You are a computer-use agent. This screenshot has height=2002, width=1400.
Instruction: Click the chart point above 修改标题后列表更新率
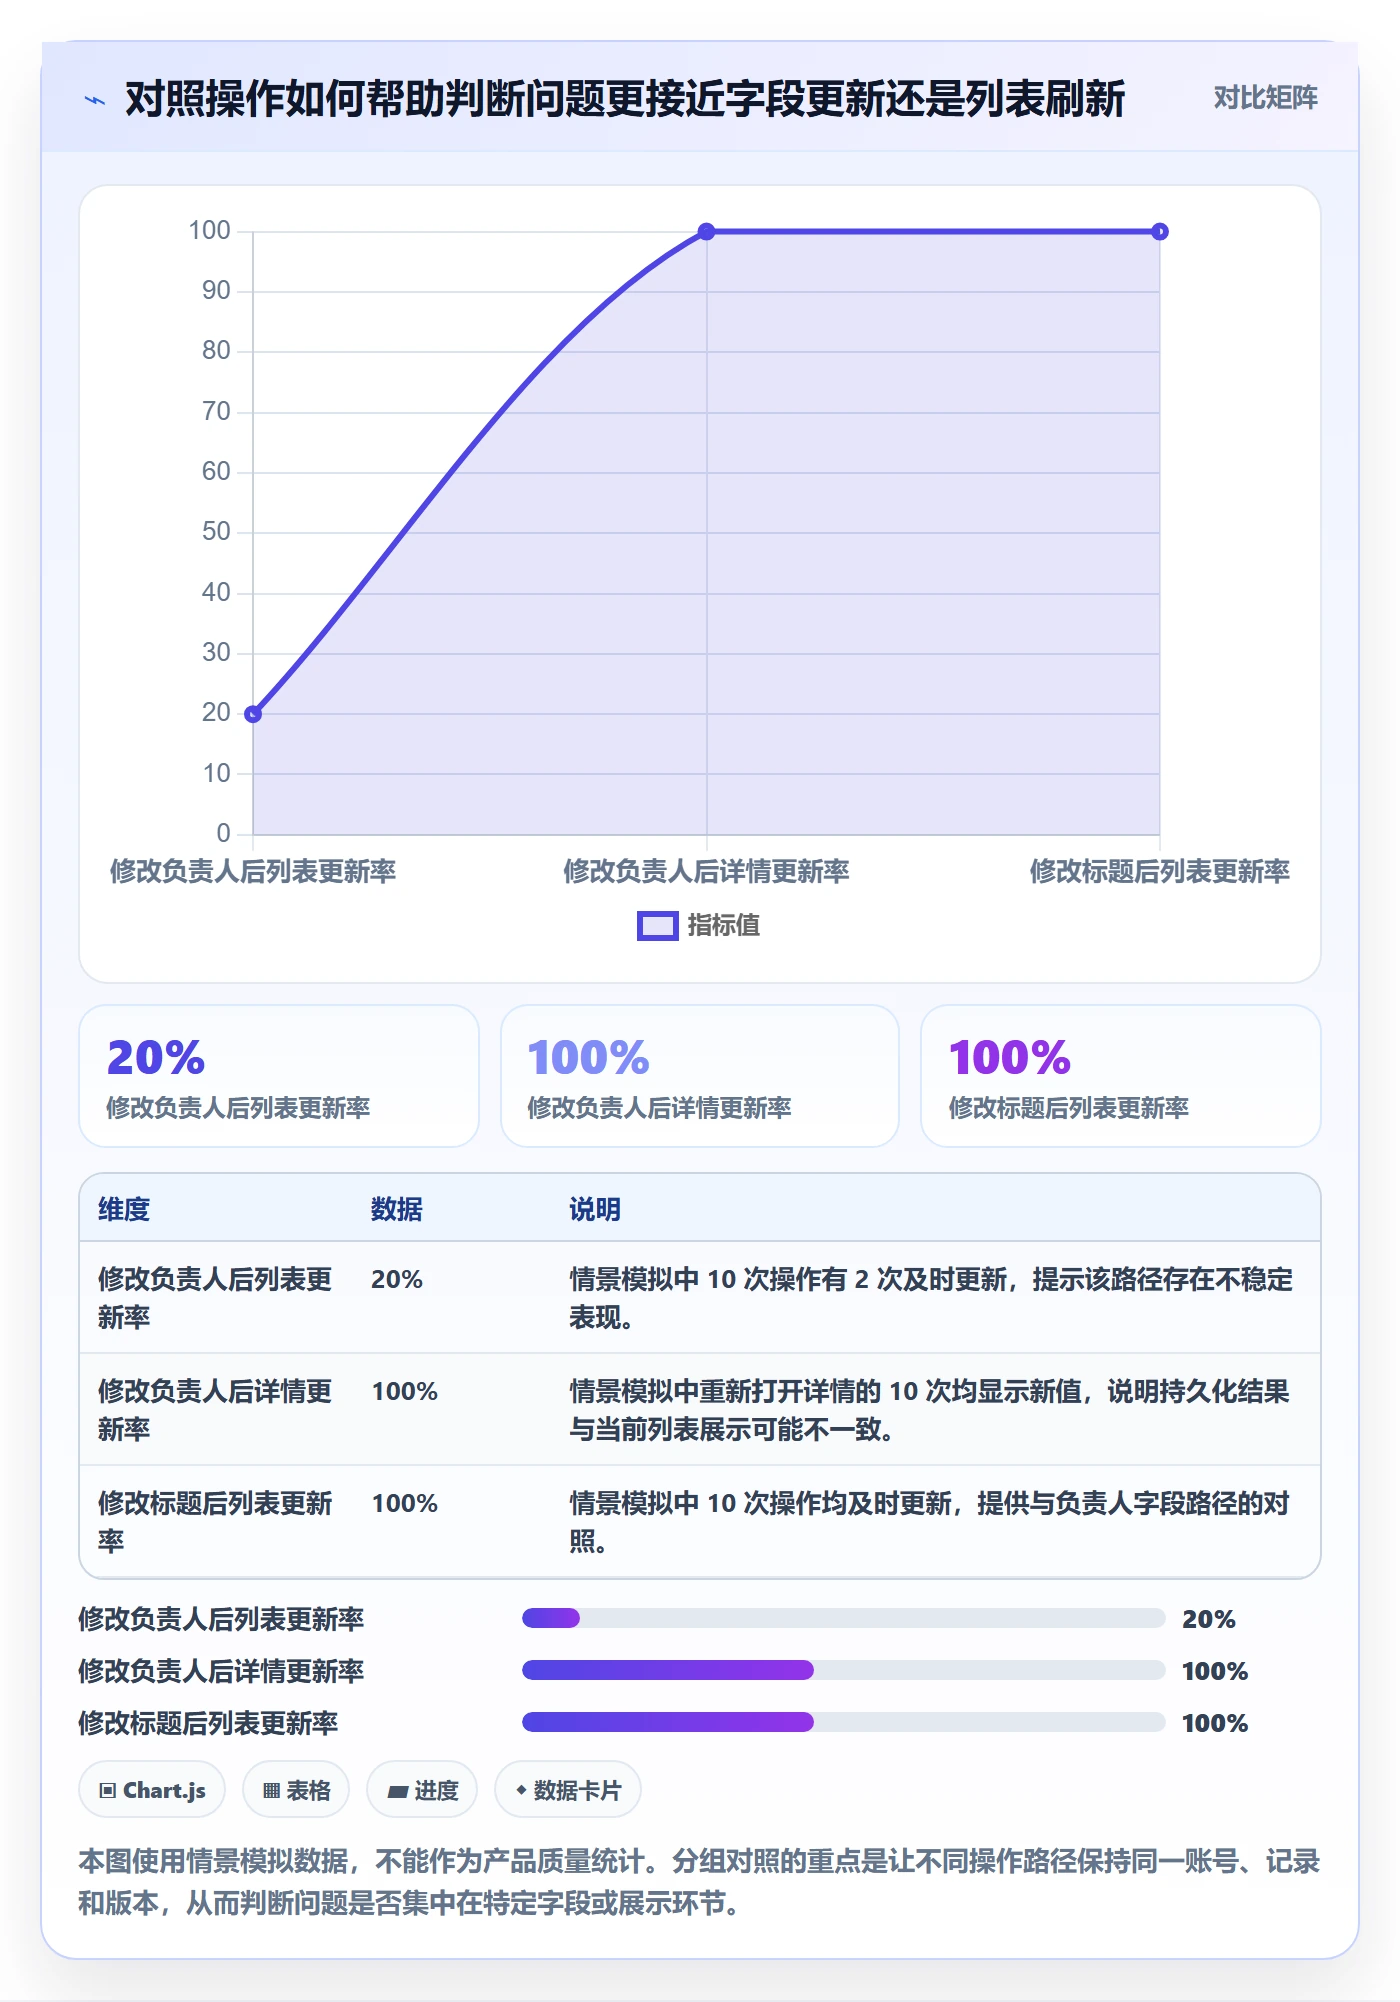pyautogui.click(x=1160, y=232)
